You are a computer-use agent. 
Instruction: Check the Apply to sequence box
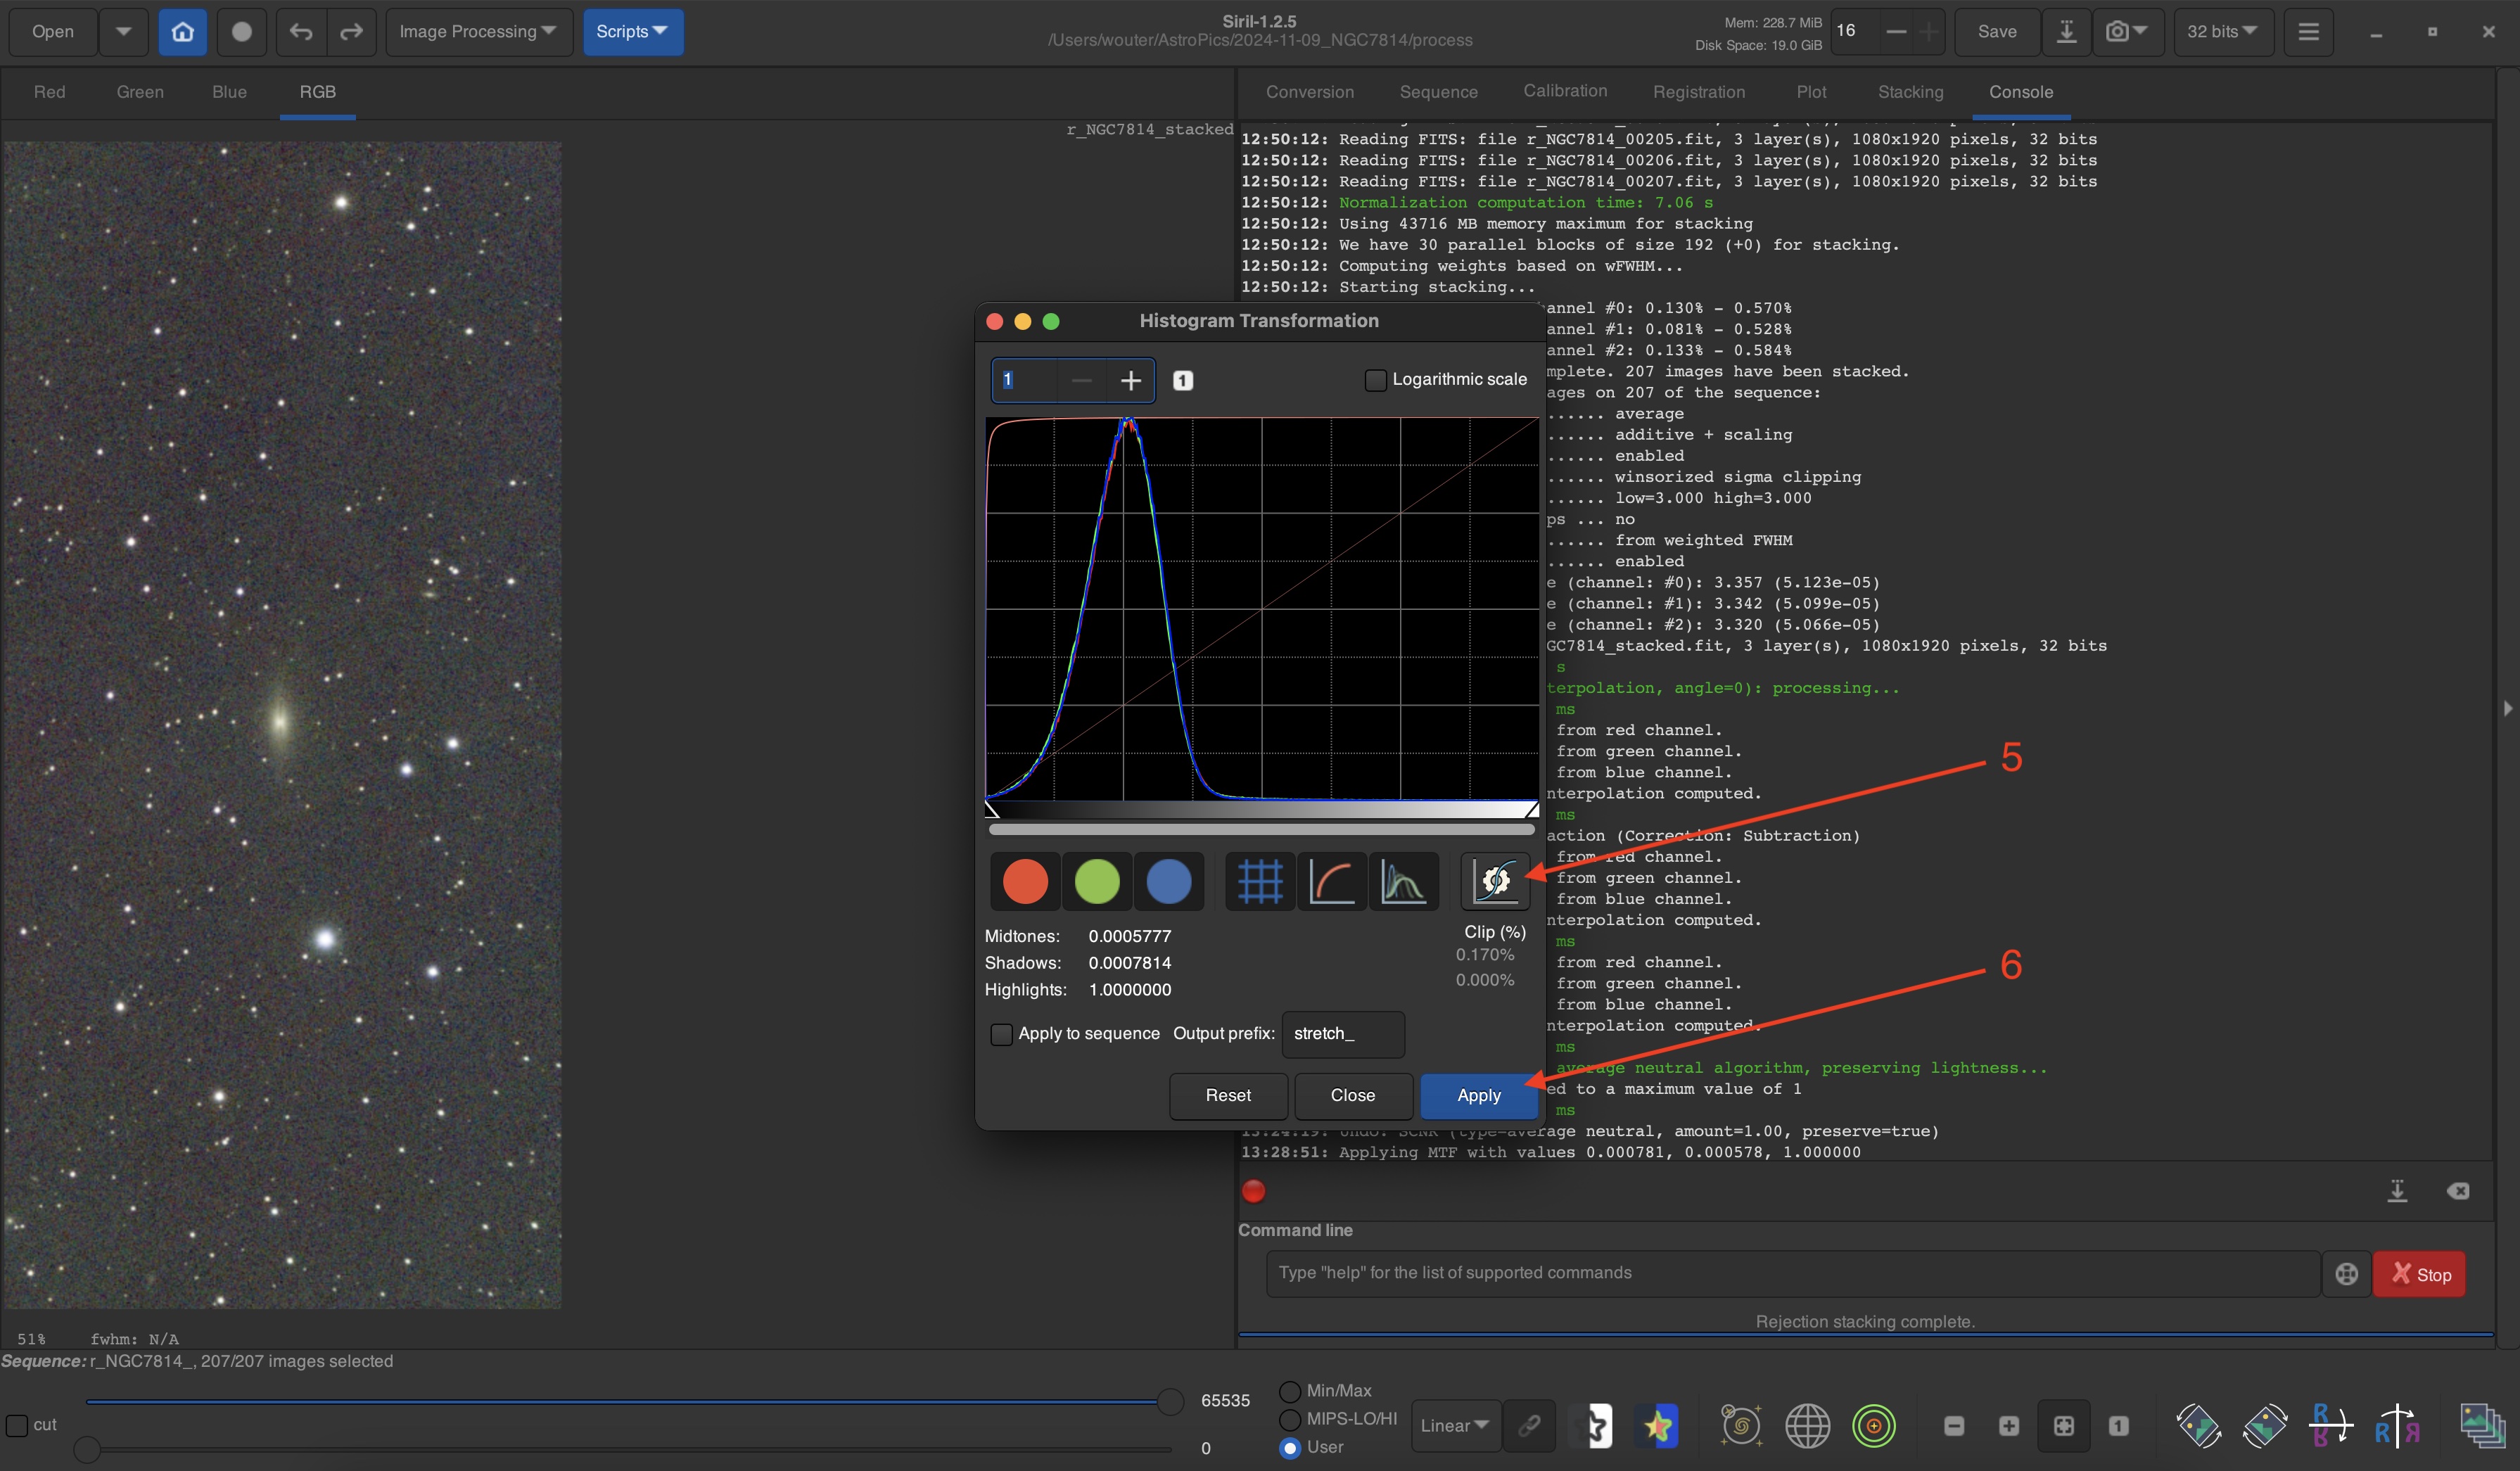1001,1034
